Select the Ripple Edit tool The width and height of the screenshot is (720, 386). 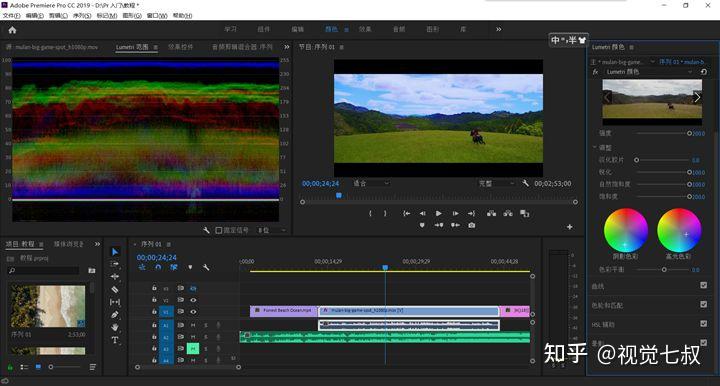point(115,276)
